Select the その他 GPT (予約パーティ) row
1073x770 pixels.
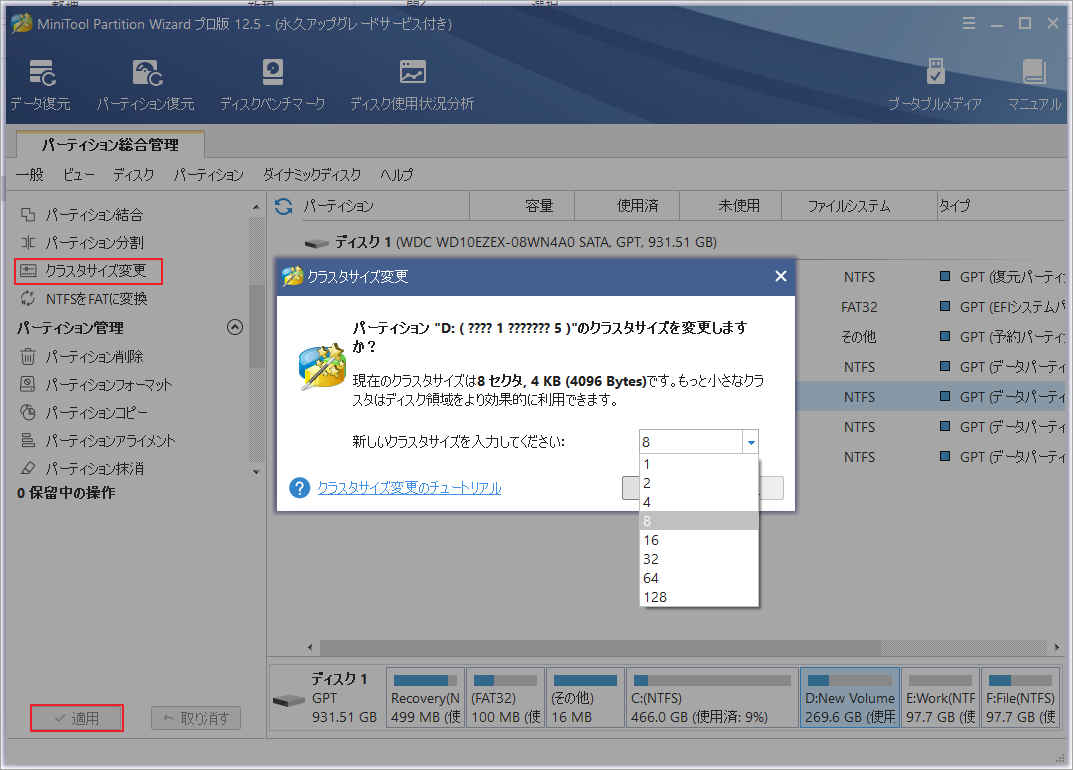point(931,337)
